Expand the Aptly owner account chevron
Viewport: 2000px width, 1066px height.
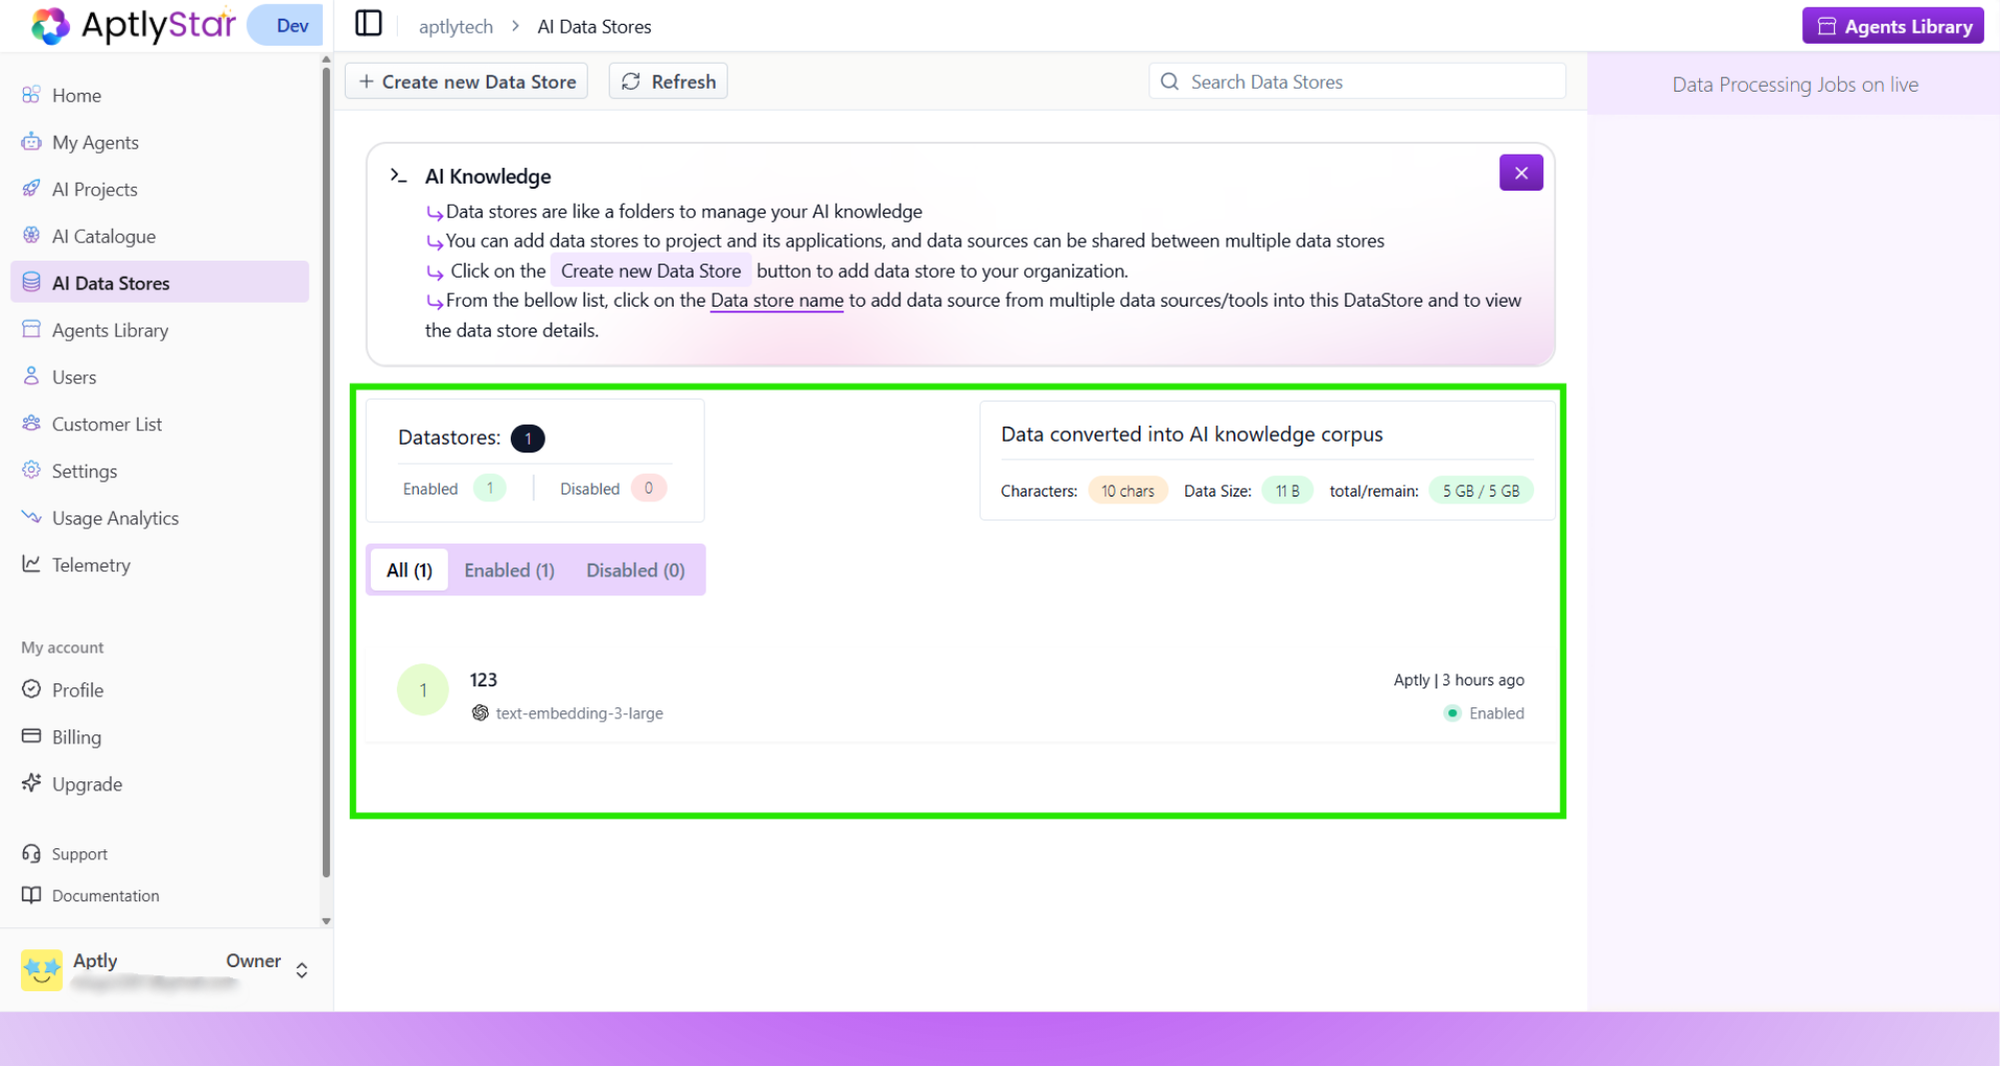coord(301,969)
